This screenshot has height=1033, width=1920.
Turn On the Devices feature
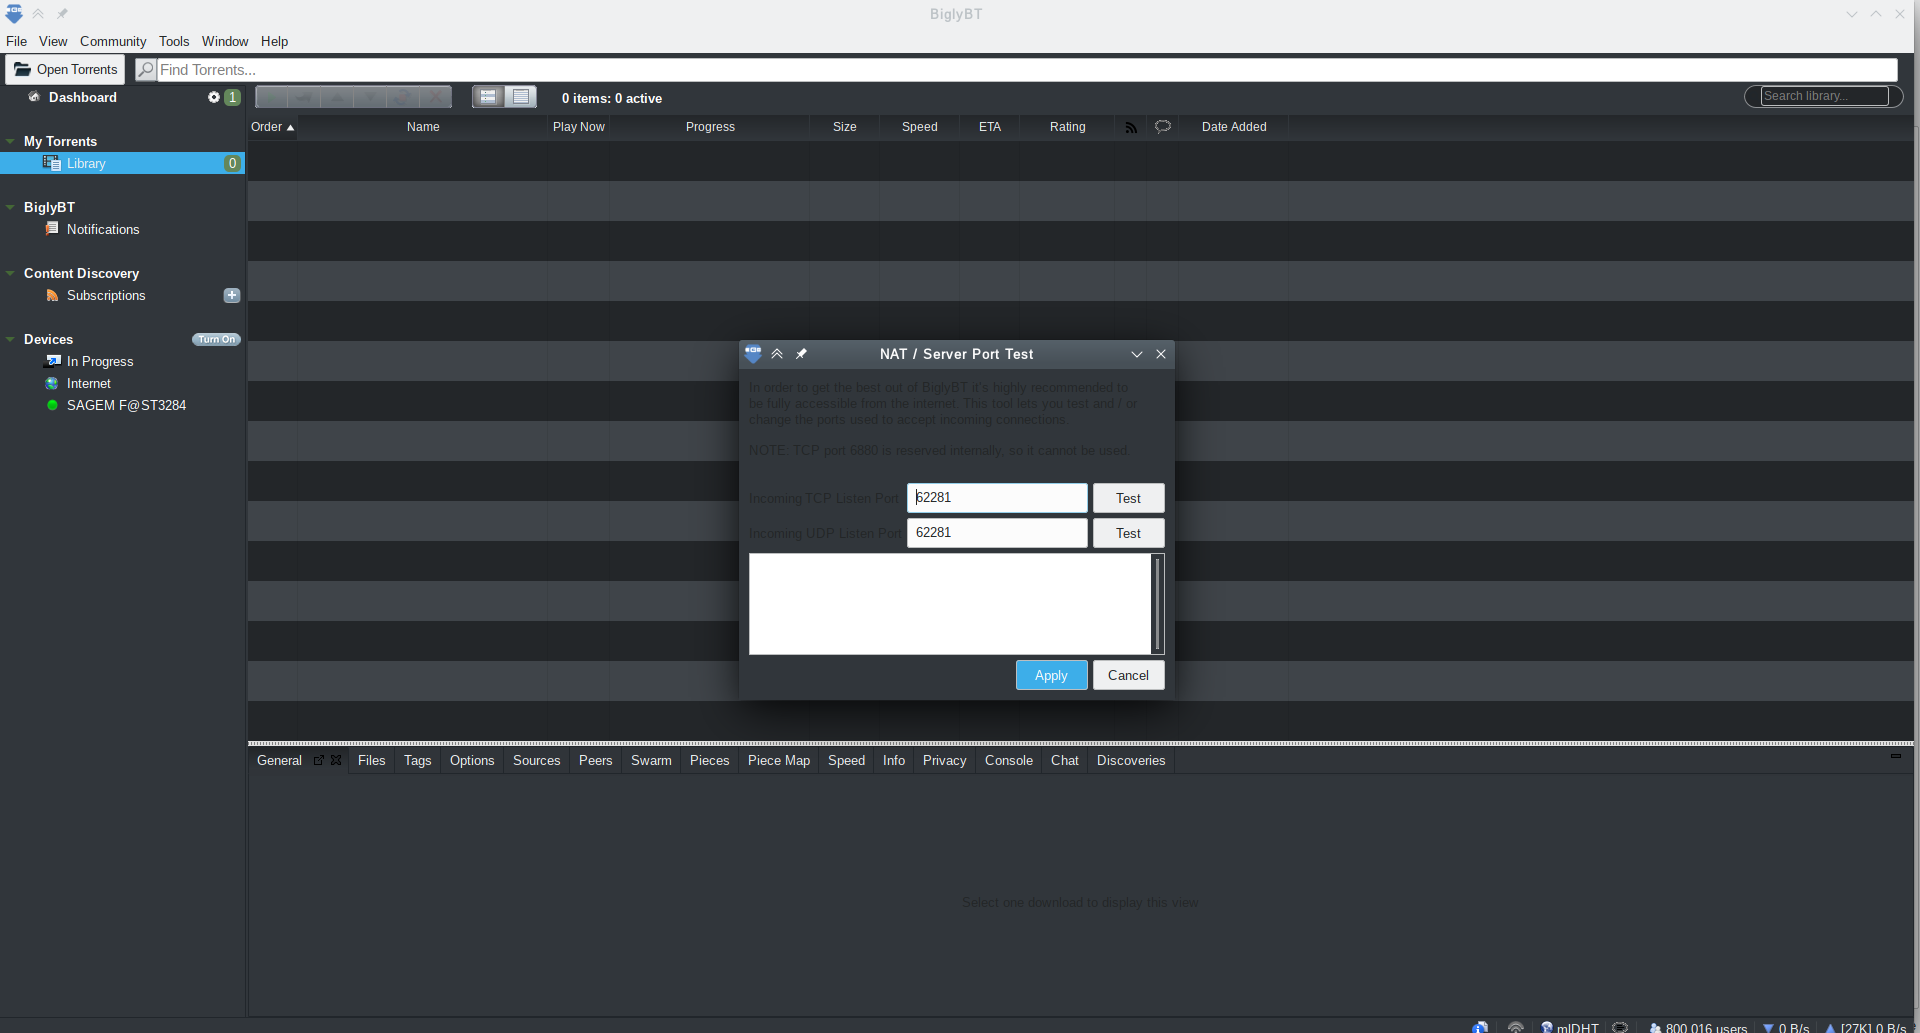tap(216, 339)
